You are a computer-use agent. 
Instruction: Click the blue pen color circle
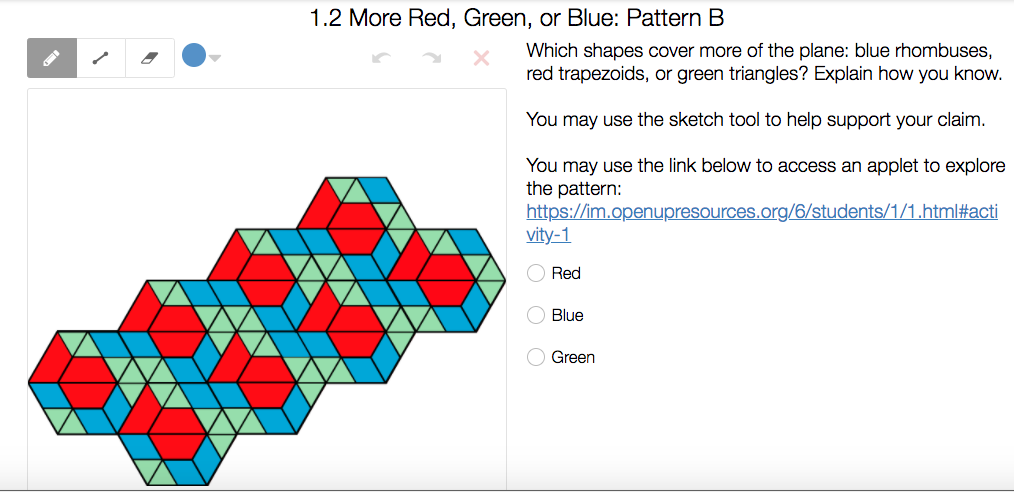[194, 56]
